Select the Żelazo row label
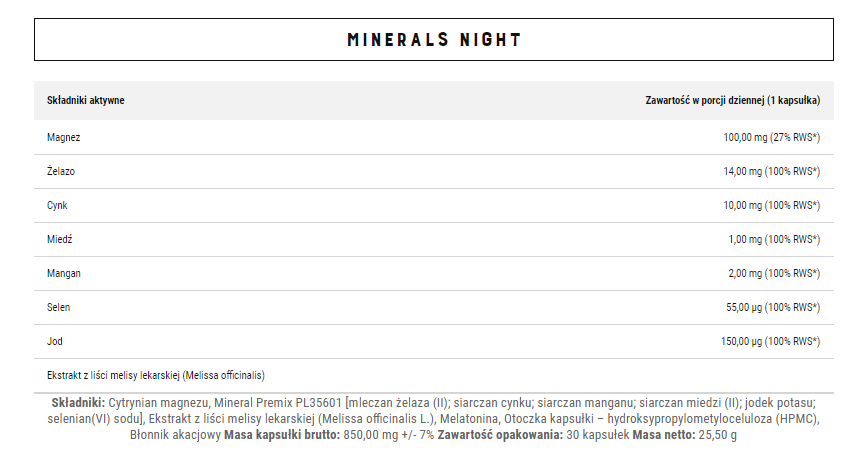 click(x=61, y=171)
